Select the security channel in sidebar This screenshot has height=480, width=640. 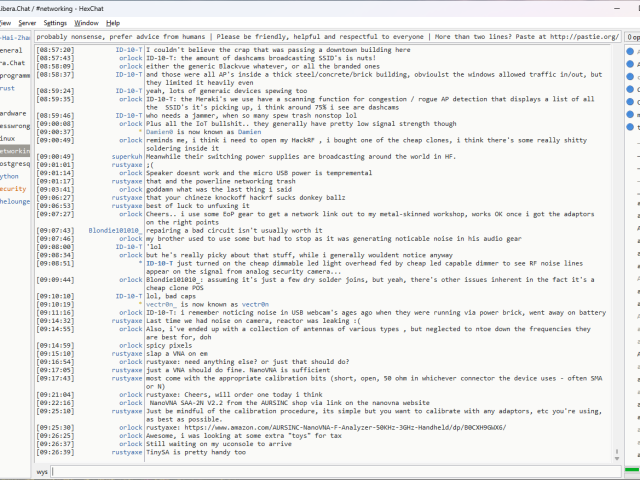pos(13,188)
